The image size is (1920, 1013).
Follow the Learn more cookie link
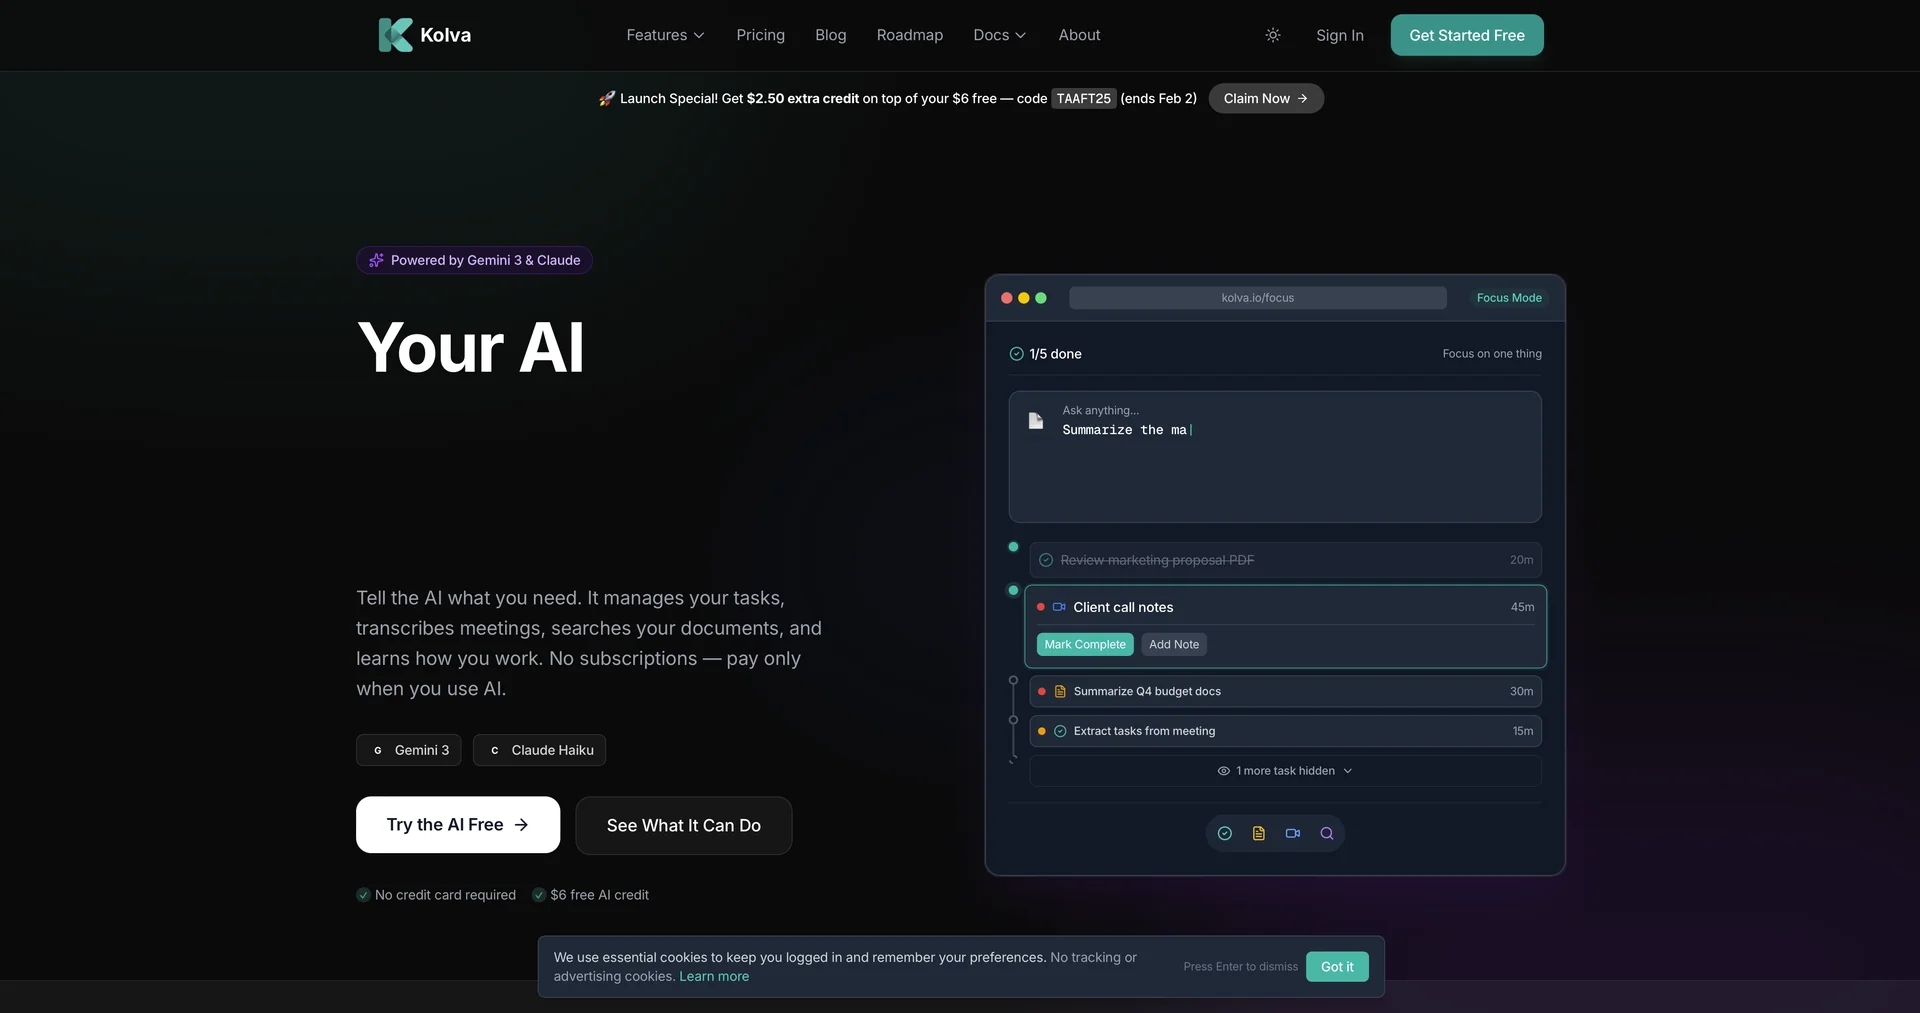[x=713, y=977]
